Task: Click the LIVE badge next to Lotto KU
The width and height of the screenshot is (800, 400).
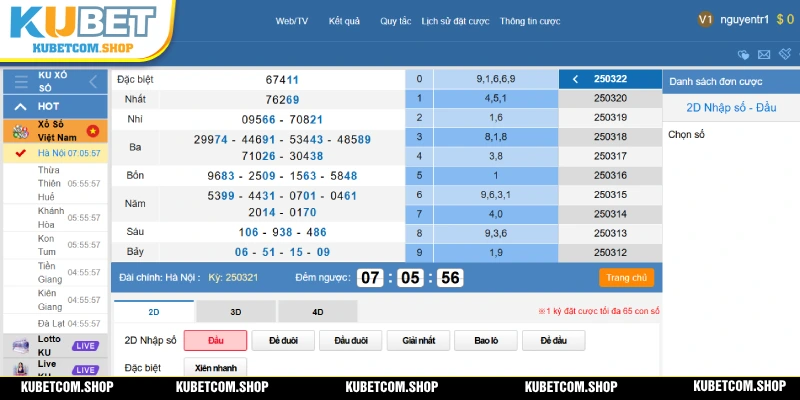Action: click(x=85, y=346)
